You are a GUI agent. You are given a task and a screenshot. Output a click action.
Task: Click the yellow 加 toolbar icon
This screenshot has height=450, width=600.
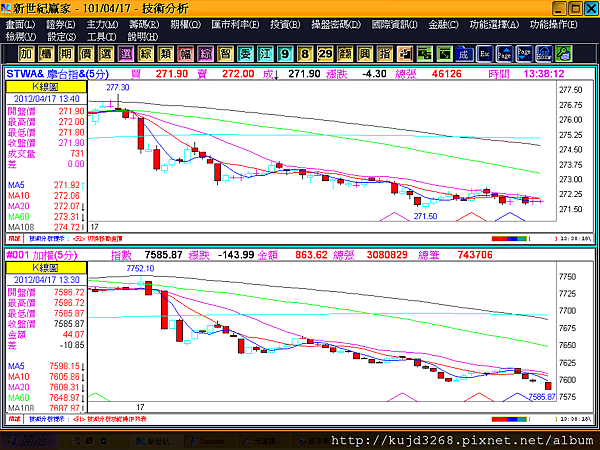click(x=26, y=54)
